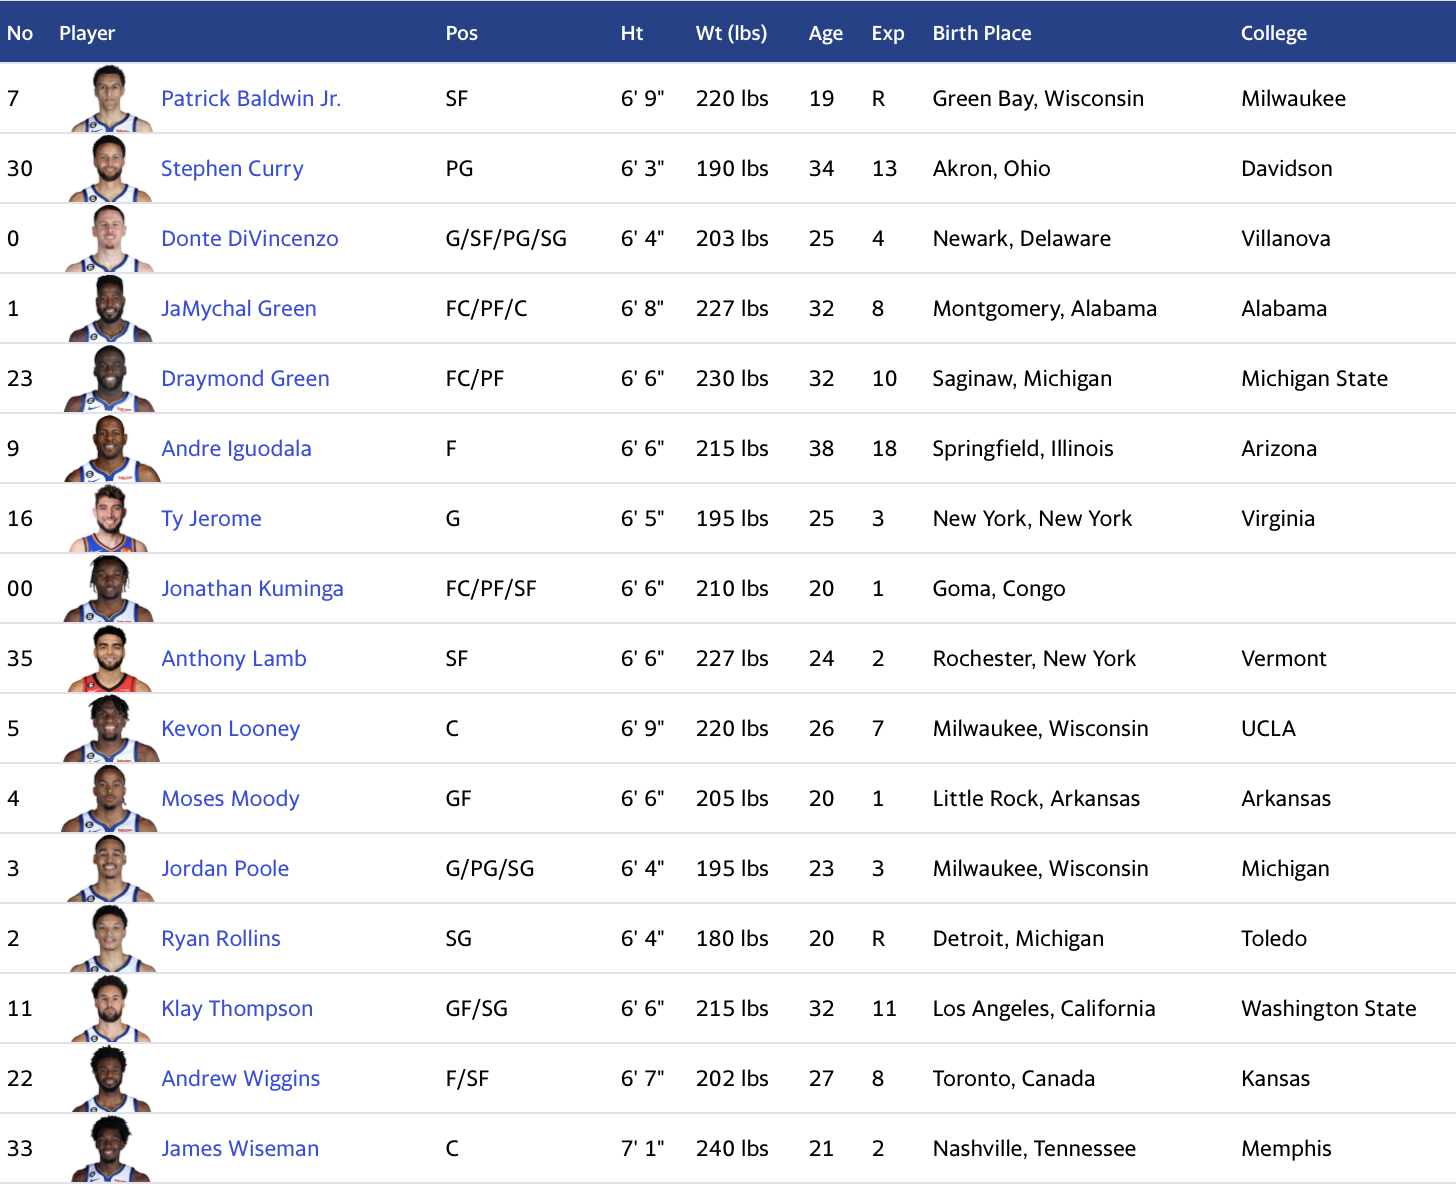This screenshot has height=1190, width=1456.
Task: Click the College column header
Action: pyautogui.click(x=1274, y=33)
